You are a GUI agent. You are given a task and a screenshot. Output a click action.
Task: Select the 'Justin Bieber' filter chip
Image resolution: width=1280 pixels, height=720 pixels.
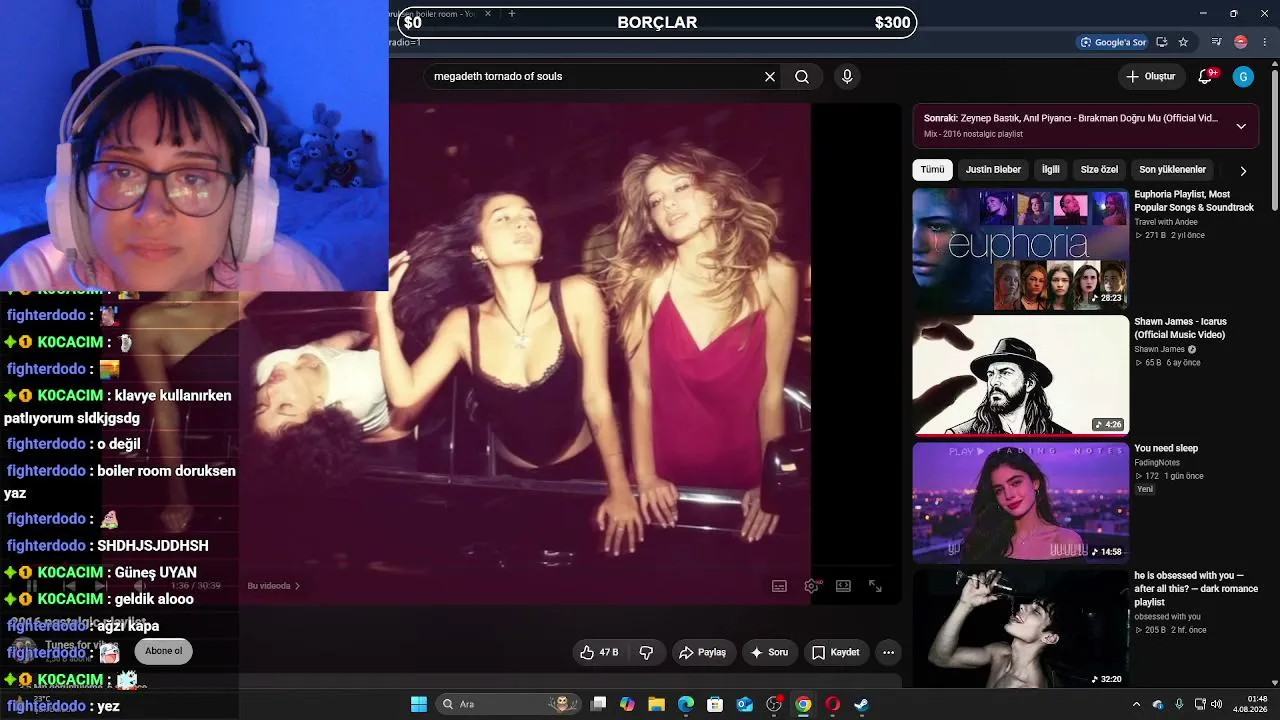point(993,170)
